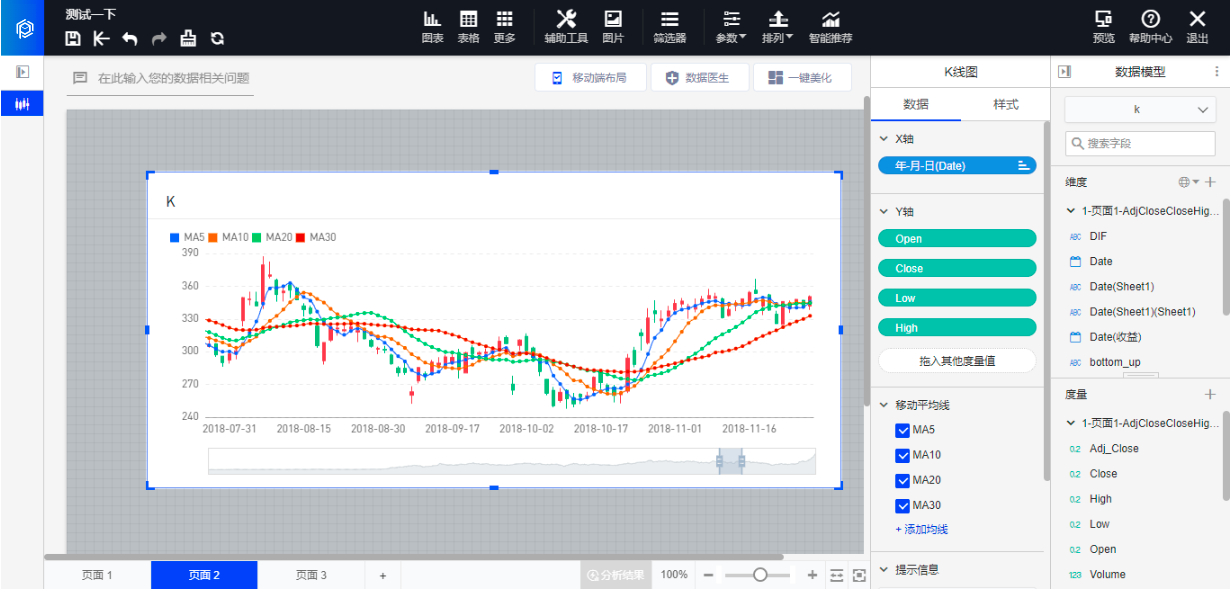Viewport: 1232px width, 594px height.
Task: Uncheck the MA30 checkbox
Action: 903,505
